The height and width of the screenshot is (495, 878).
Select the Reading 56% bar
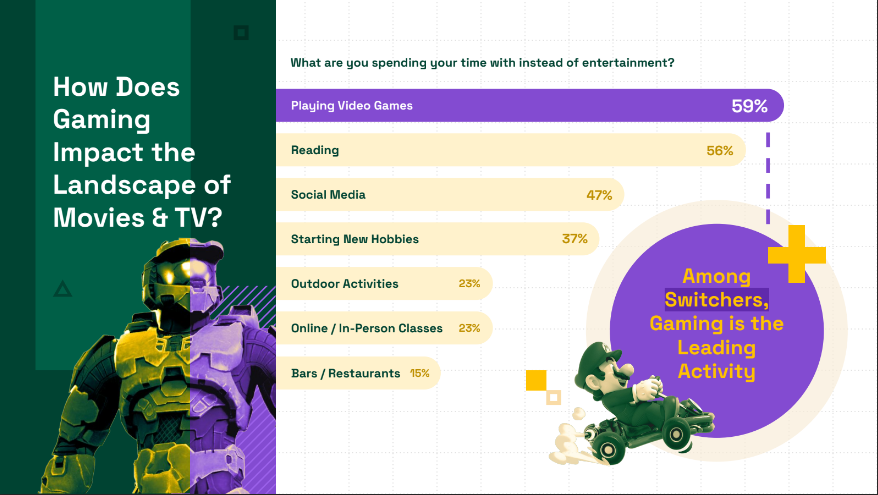511,150
